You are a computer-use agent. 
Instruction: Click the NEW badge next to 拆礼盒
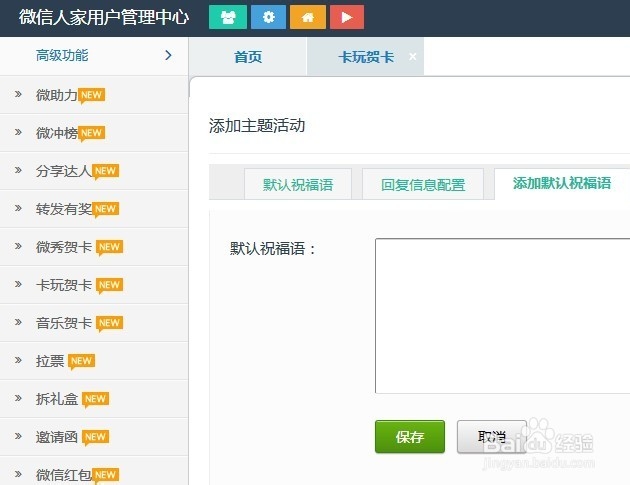tap(95, 399)
